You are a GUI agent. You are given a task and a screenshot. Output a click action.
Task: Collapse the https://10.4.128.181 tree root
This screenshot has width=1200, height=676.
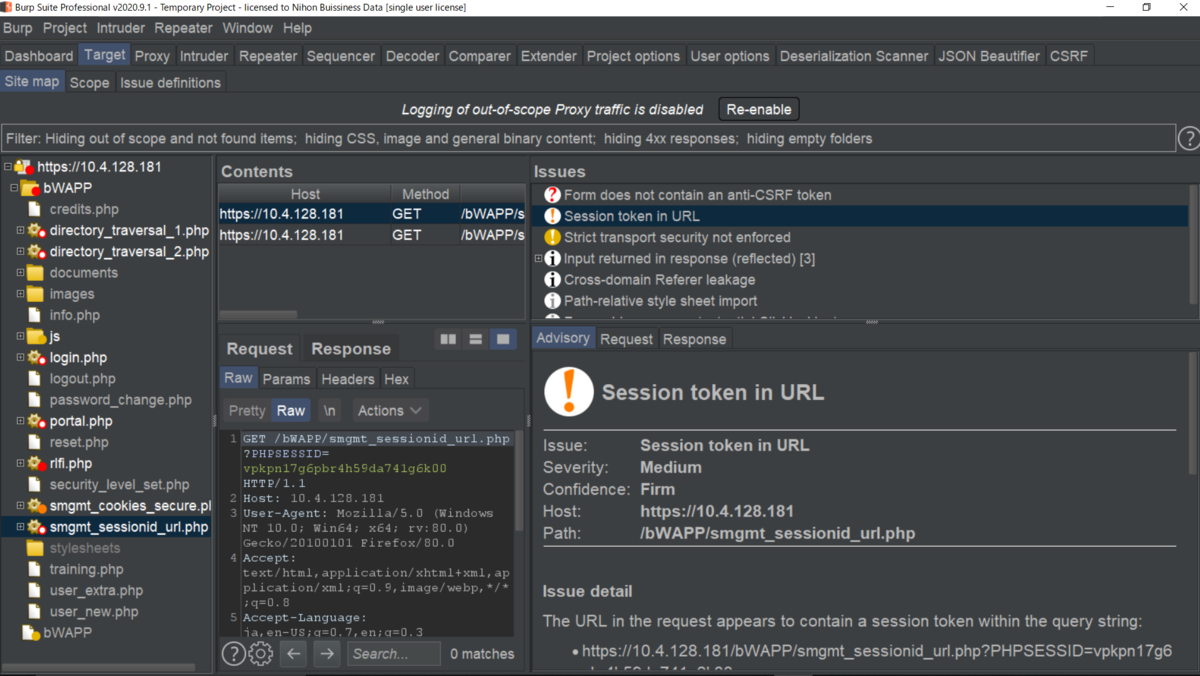[8, 167]
